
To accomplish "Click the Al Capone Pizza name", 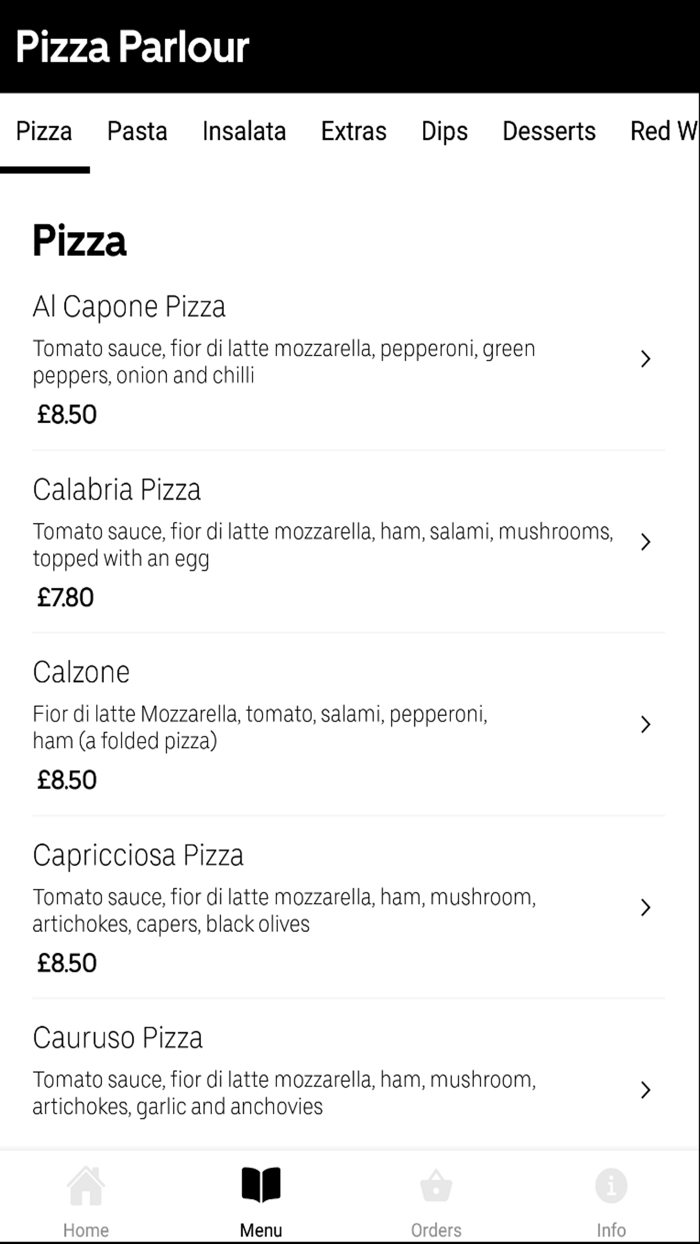I will (130, 307).
